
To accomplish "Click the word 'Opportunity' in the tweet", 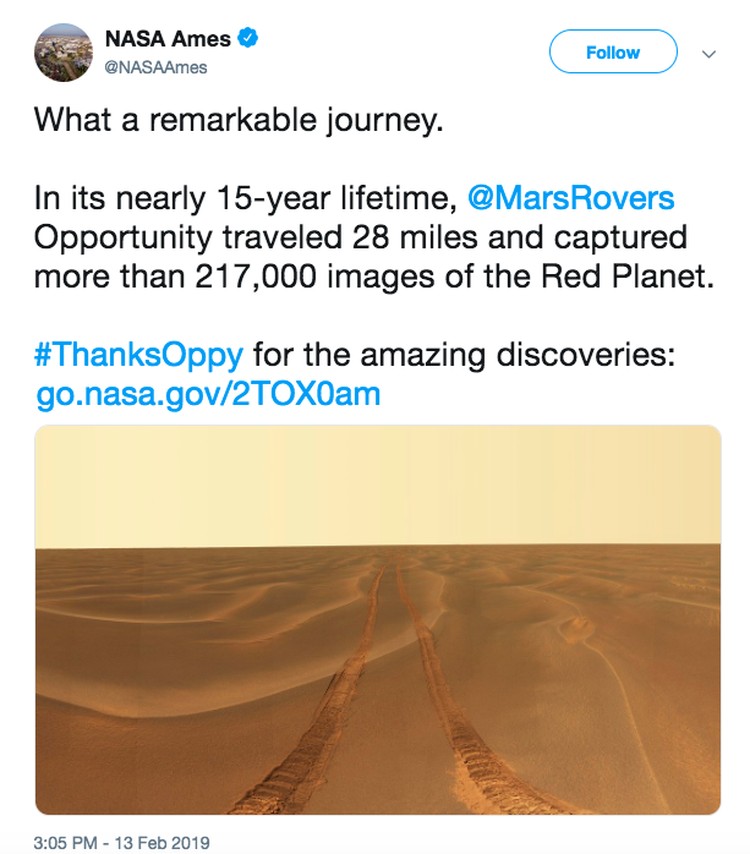I will pos(123,238).
